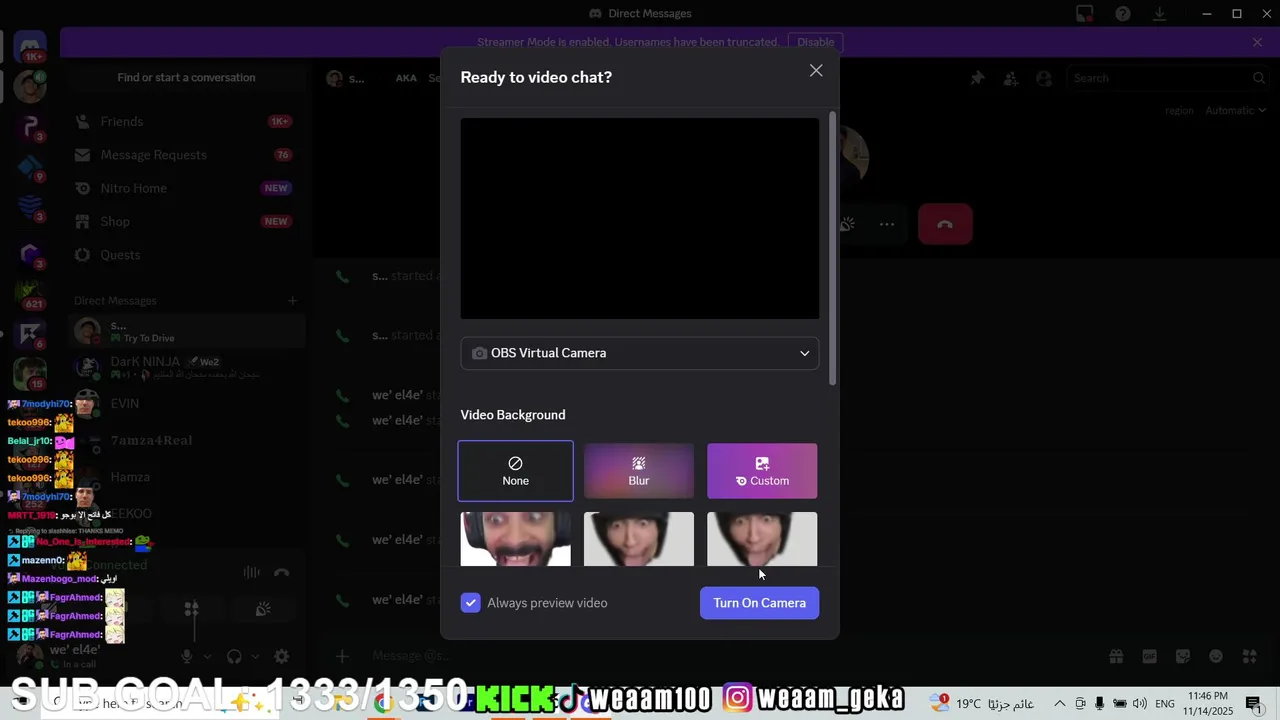Open the call's more options ellipsis
Image resolution: width=1280 pixels, height=720 pixels.
point(886,224)
